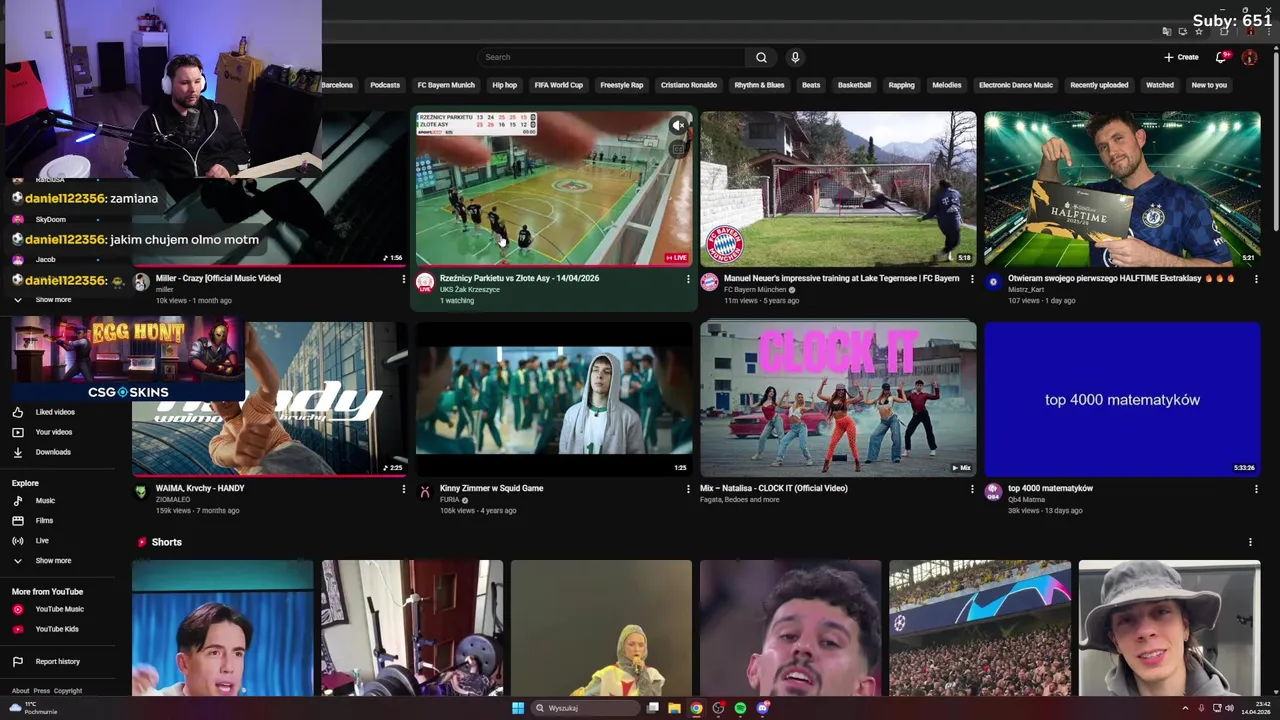Bookmark this page with the star icon
This screenshot has height=720, width=1280.
point(1199,31)
